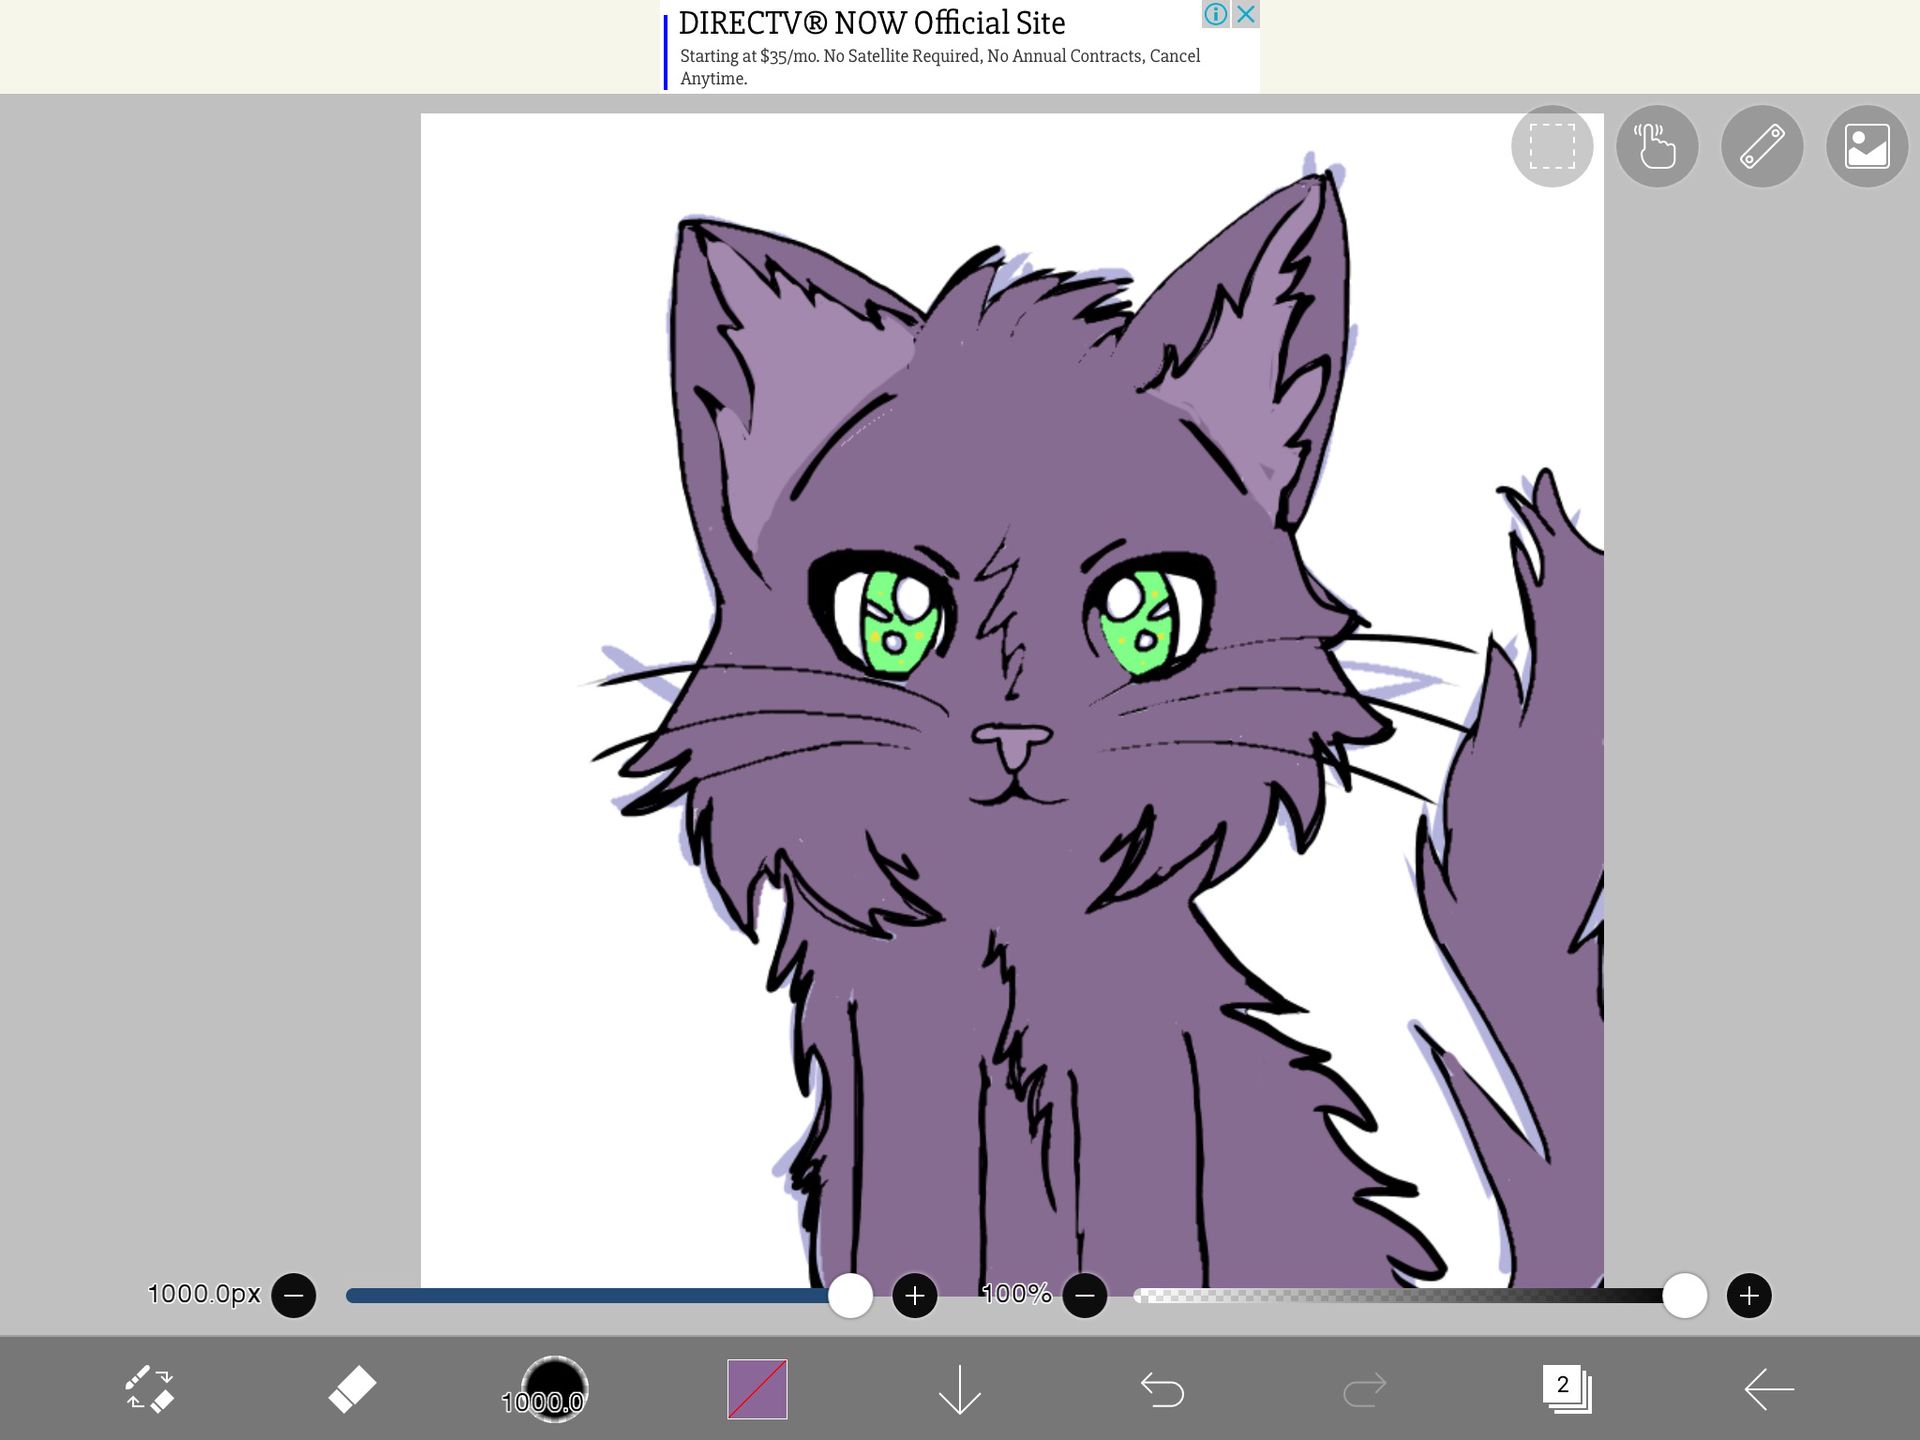Decrease opacity with minus button
The image size is (1920, 1440).
1085,1296
